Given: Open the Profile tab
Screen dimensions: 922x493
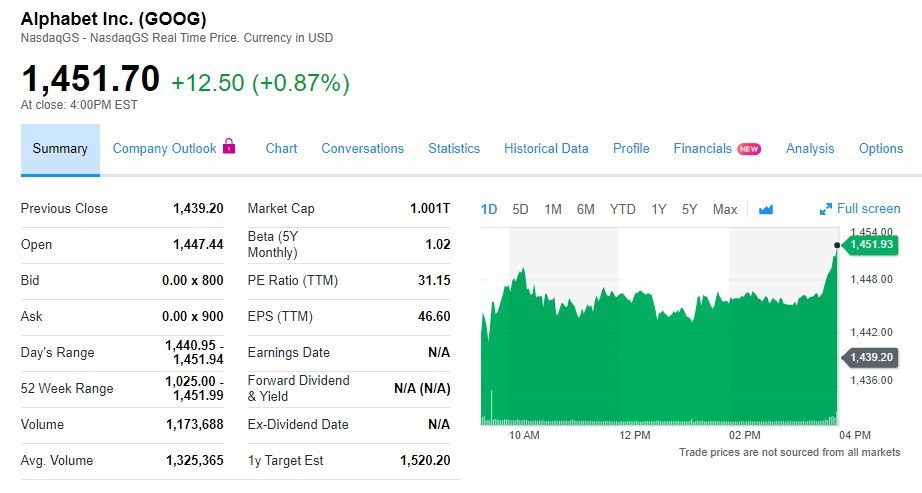Looking at the screenshot, I should click(631, 149).
